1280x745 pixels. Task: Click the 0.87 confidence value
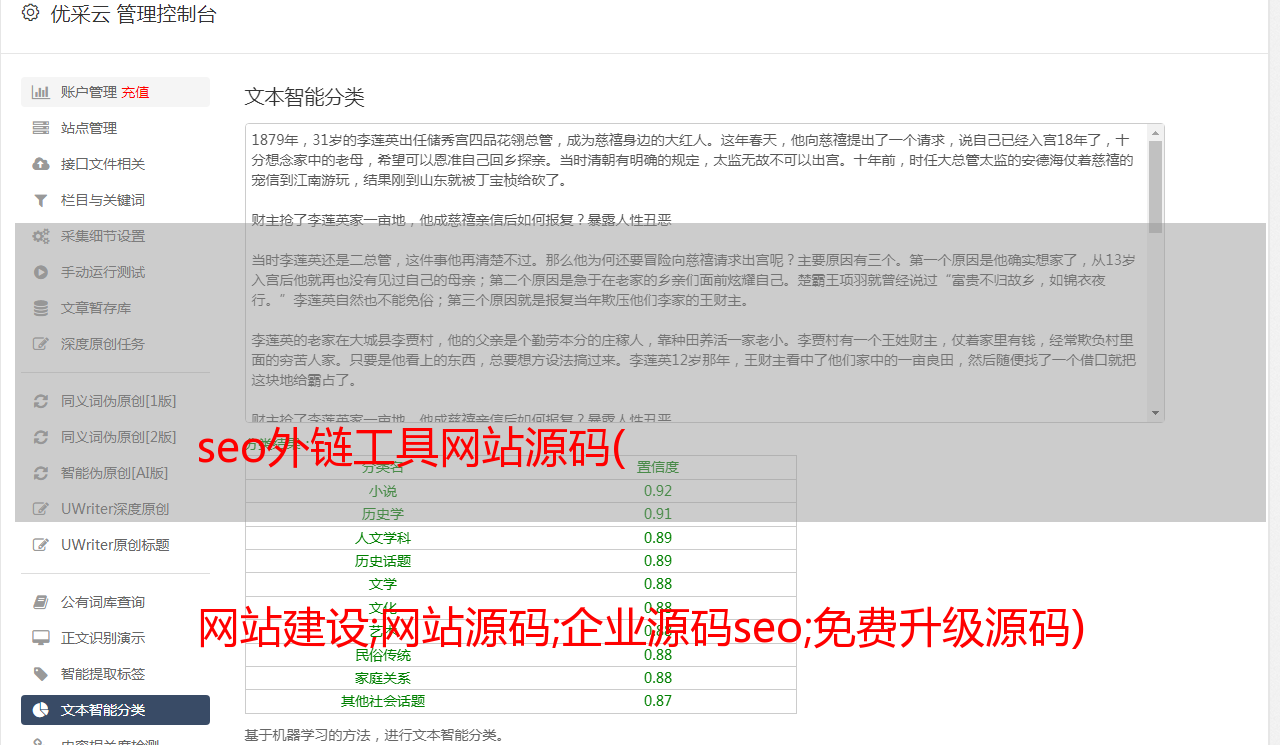coord(658,701)
